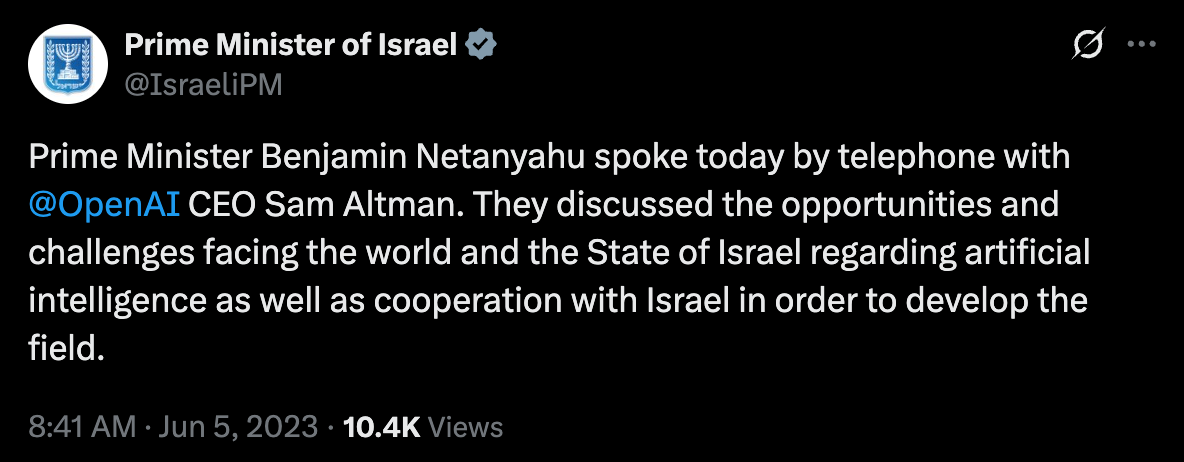Click the final word "field." of the tweet
The height and width of the screenshot is (462, 1184).
[66, 349]
